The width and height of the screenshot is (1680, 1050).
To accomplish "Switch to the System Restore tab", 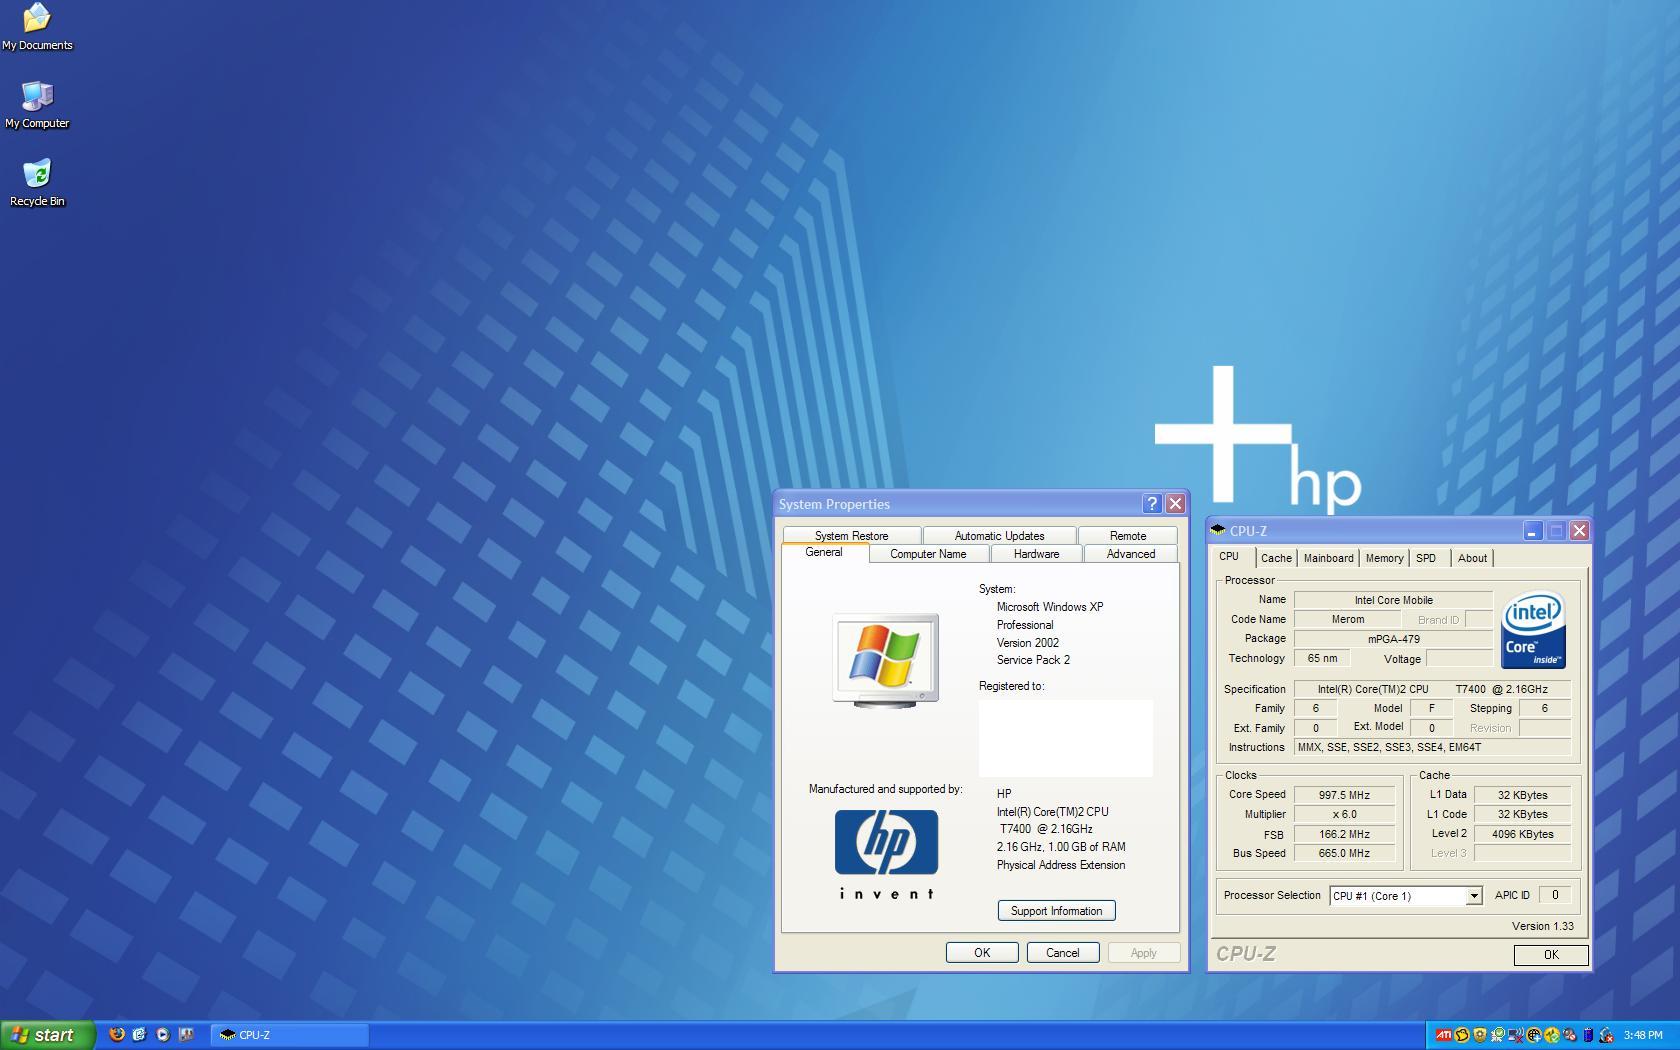I will tap(851, 536).
